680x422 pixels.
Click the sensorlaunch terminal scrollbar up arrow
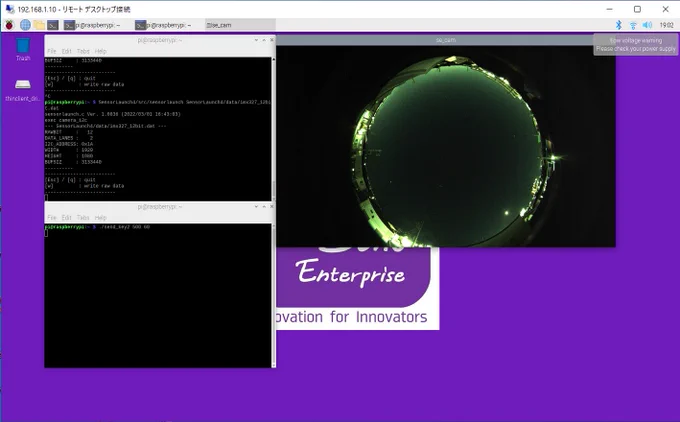[x=273, y=59]
